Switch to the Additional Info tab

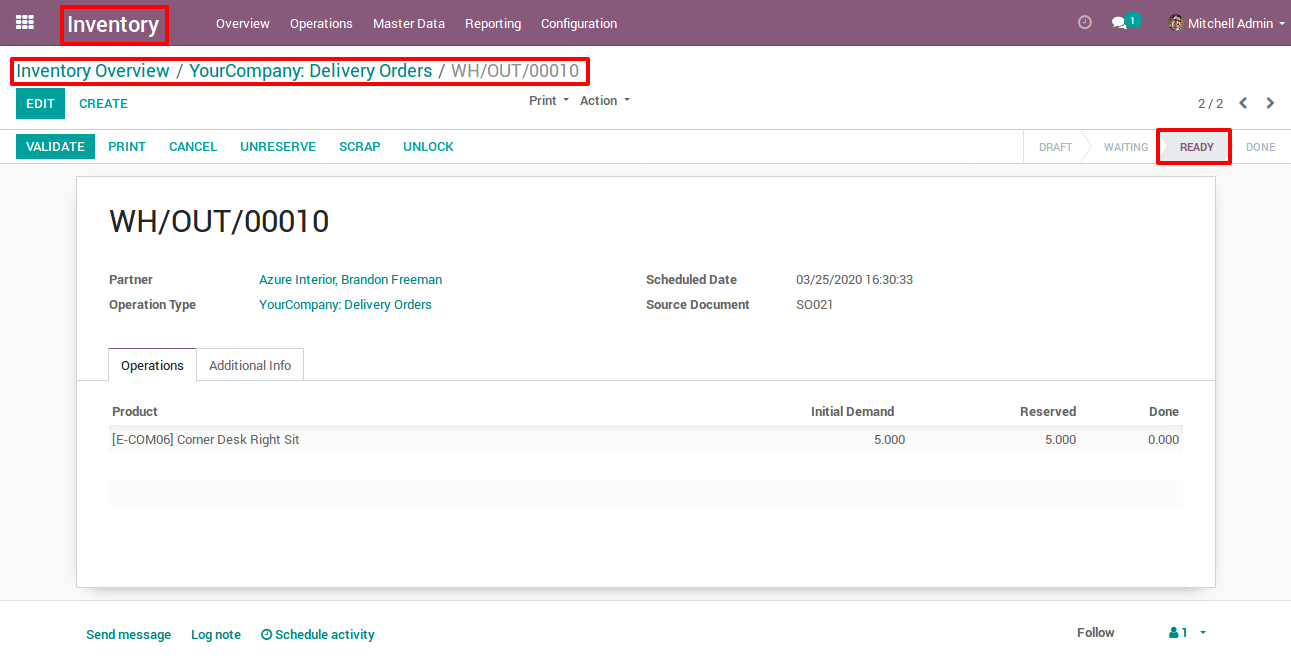click(250, 365)
